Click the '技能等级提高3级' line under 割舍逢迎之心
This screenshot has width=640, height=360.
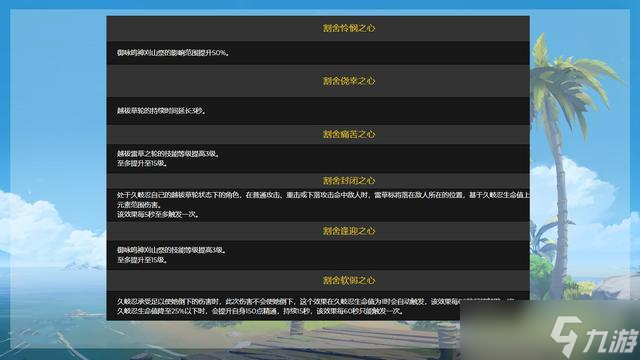(172, 250)
